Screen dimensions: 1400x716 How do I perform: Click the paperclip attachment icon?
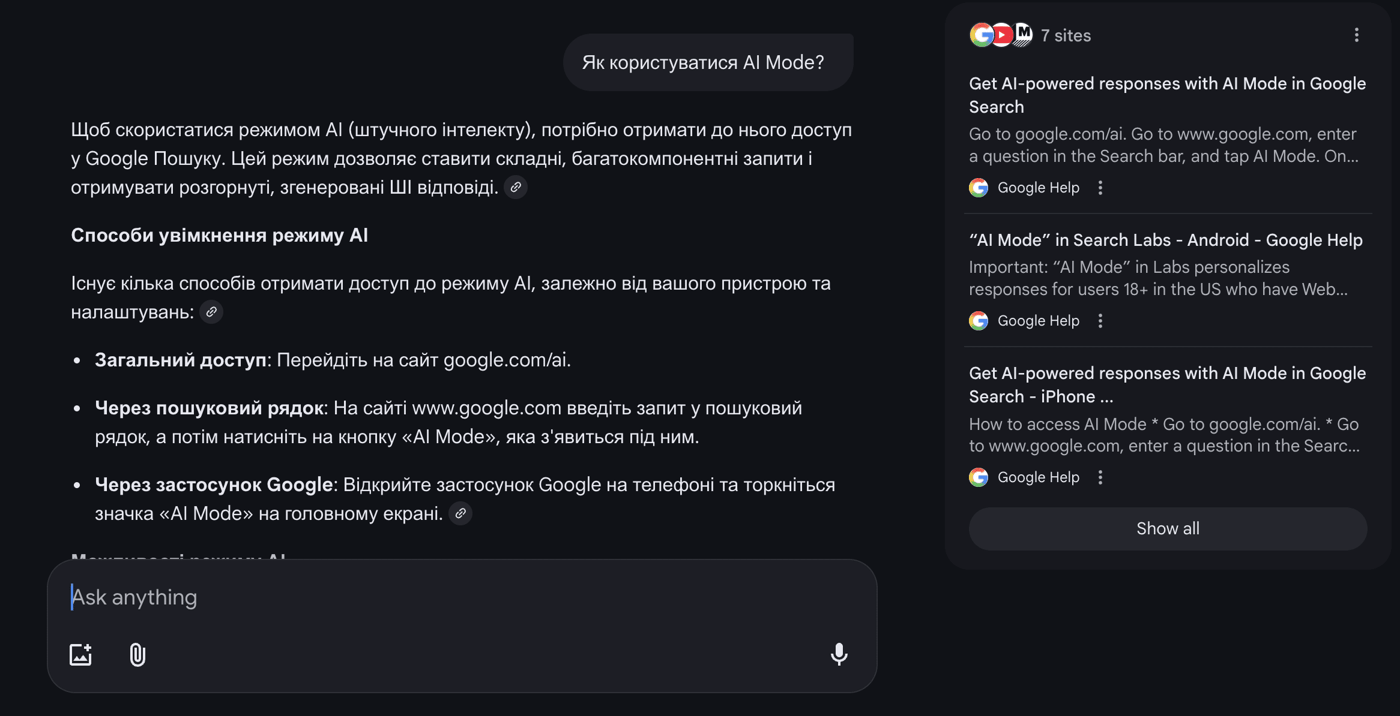[x=137, y=654]
